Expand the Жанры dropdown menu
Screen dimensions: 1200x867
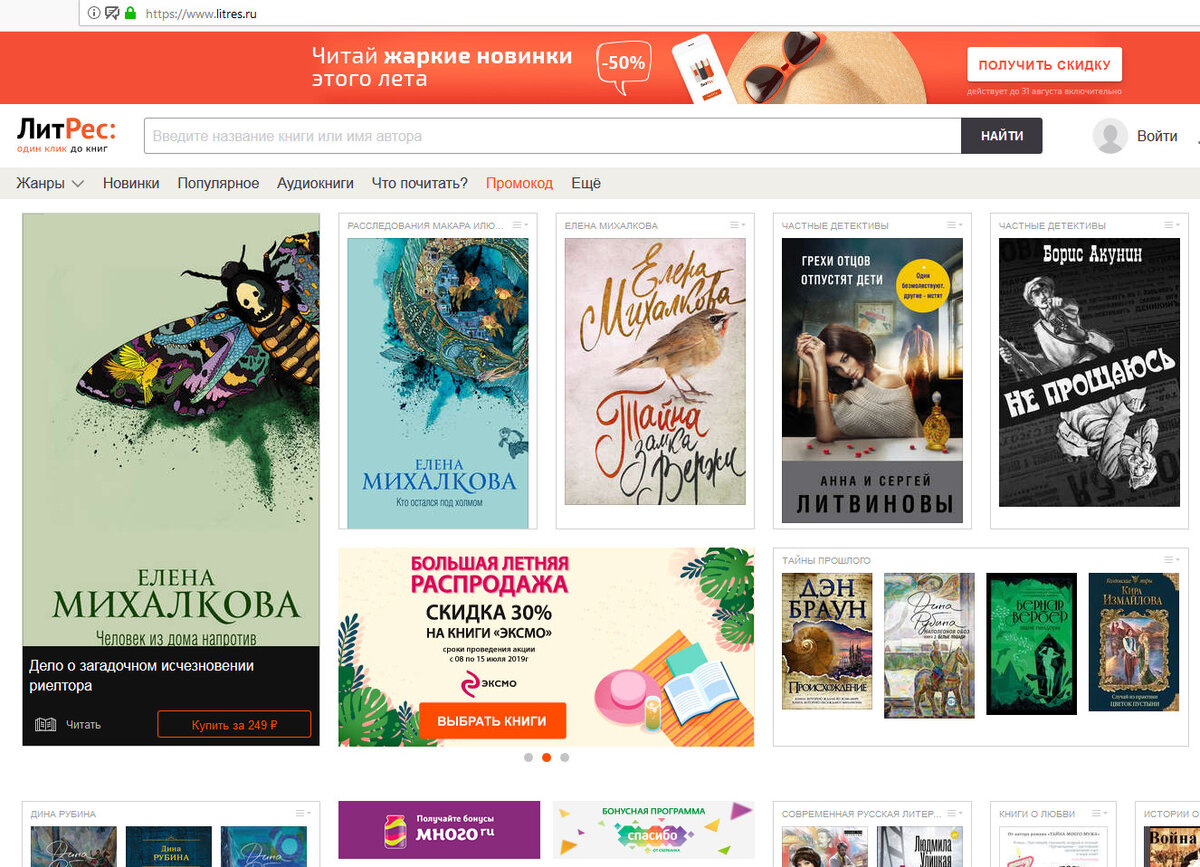tap(50, 183)
